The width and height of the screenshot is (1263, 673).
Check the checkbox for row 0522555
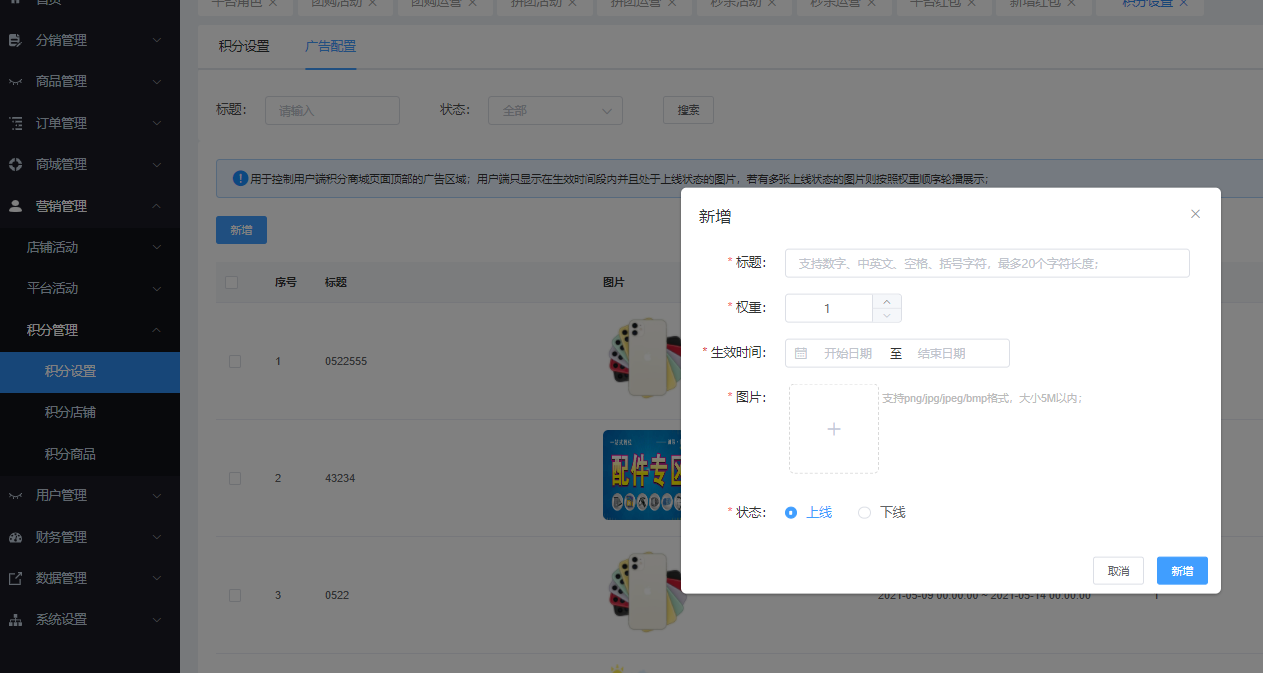coord(234,361)
